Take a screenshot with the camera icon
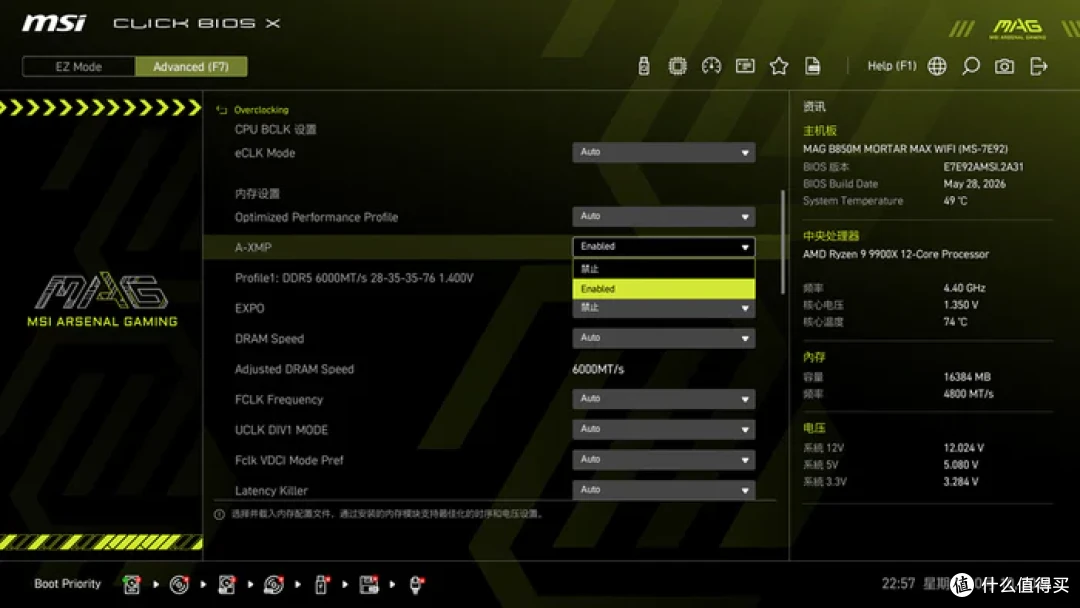 1004,66
